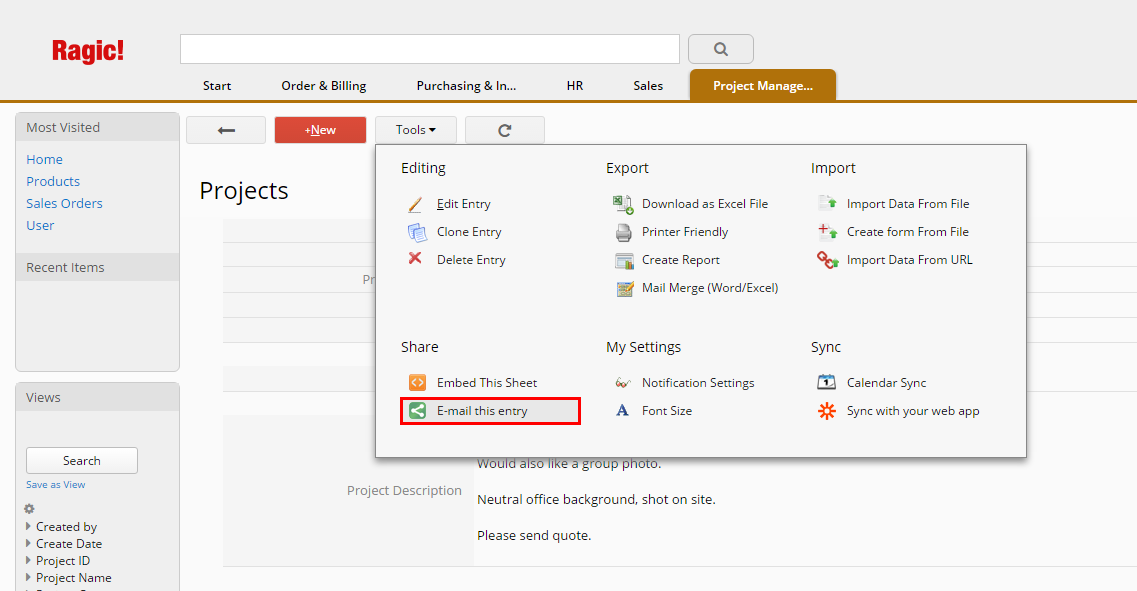The height and width of the screenshot is (591, 1137).
Task: Click the refresh button
Action: 505,130
